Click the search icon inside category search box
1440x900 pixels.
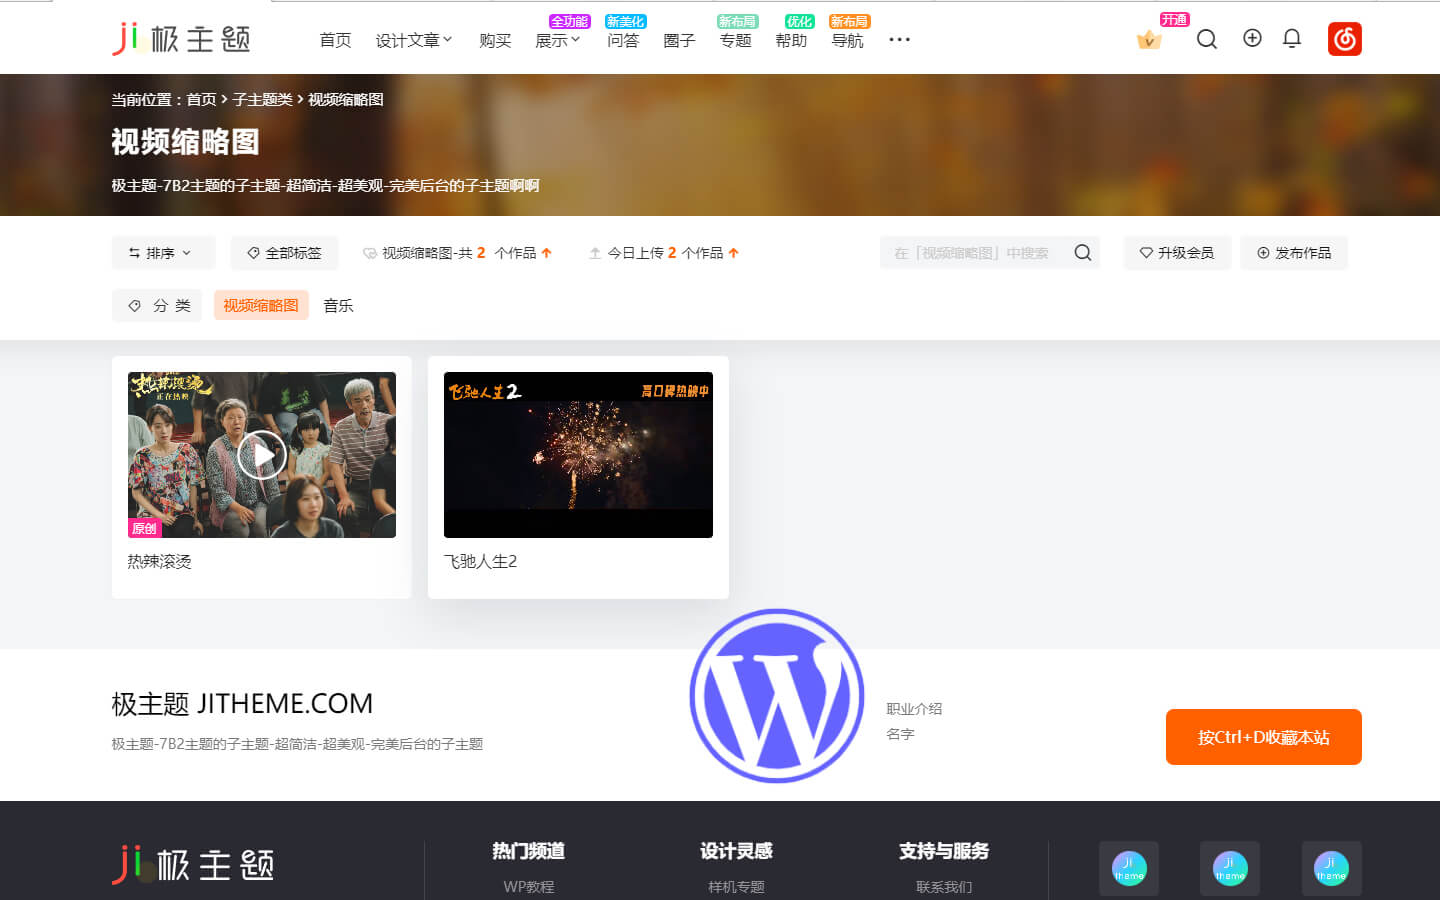(x=1082, y=253)
